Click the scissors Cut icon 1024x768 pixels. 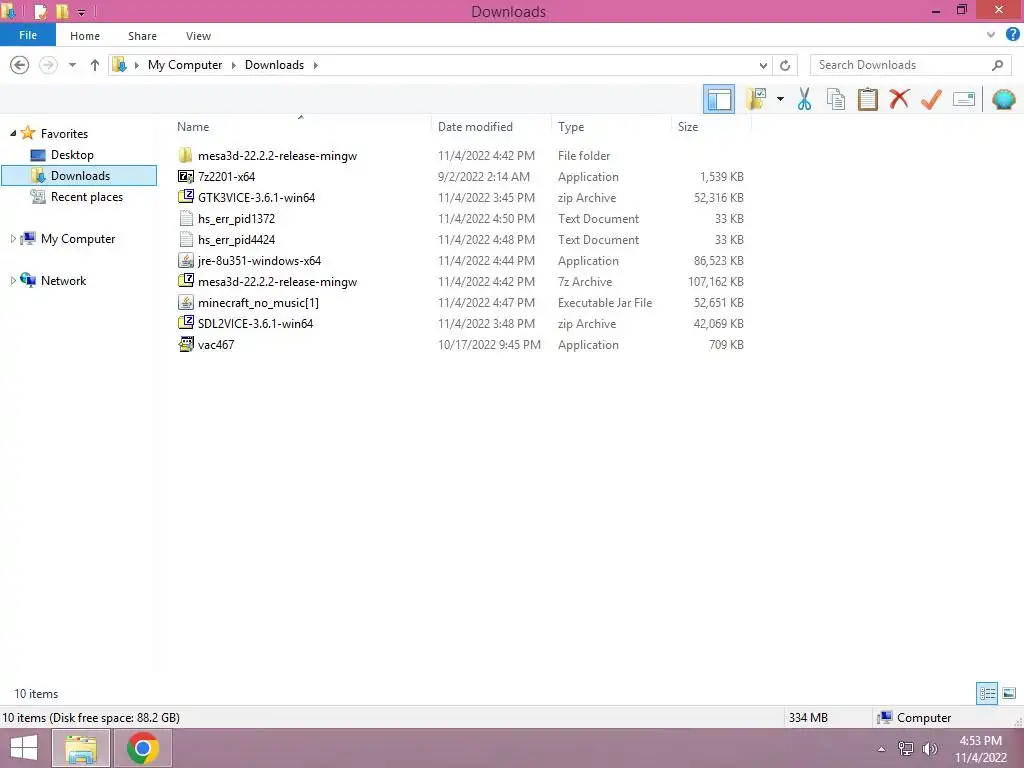pyautogui.click(x=804, y=99)
